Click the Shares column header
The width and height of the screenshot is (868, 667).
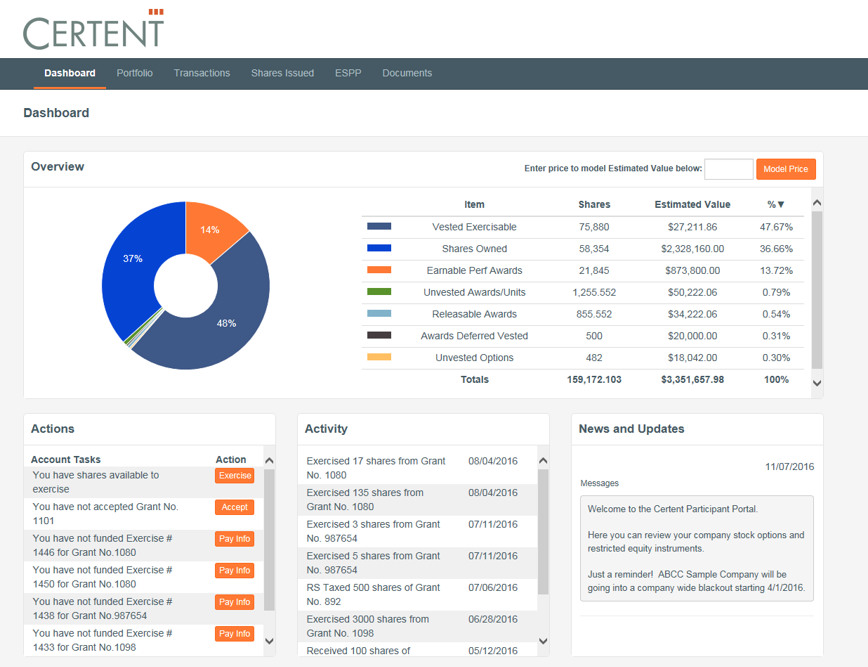(594, 204)
